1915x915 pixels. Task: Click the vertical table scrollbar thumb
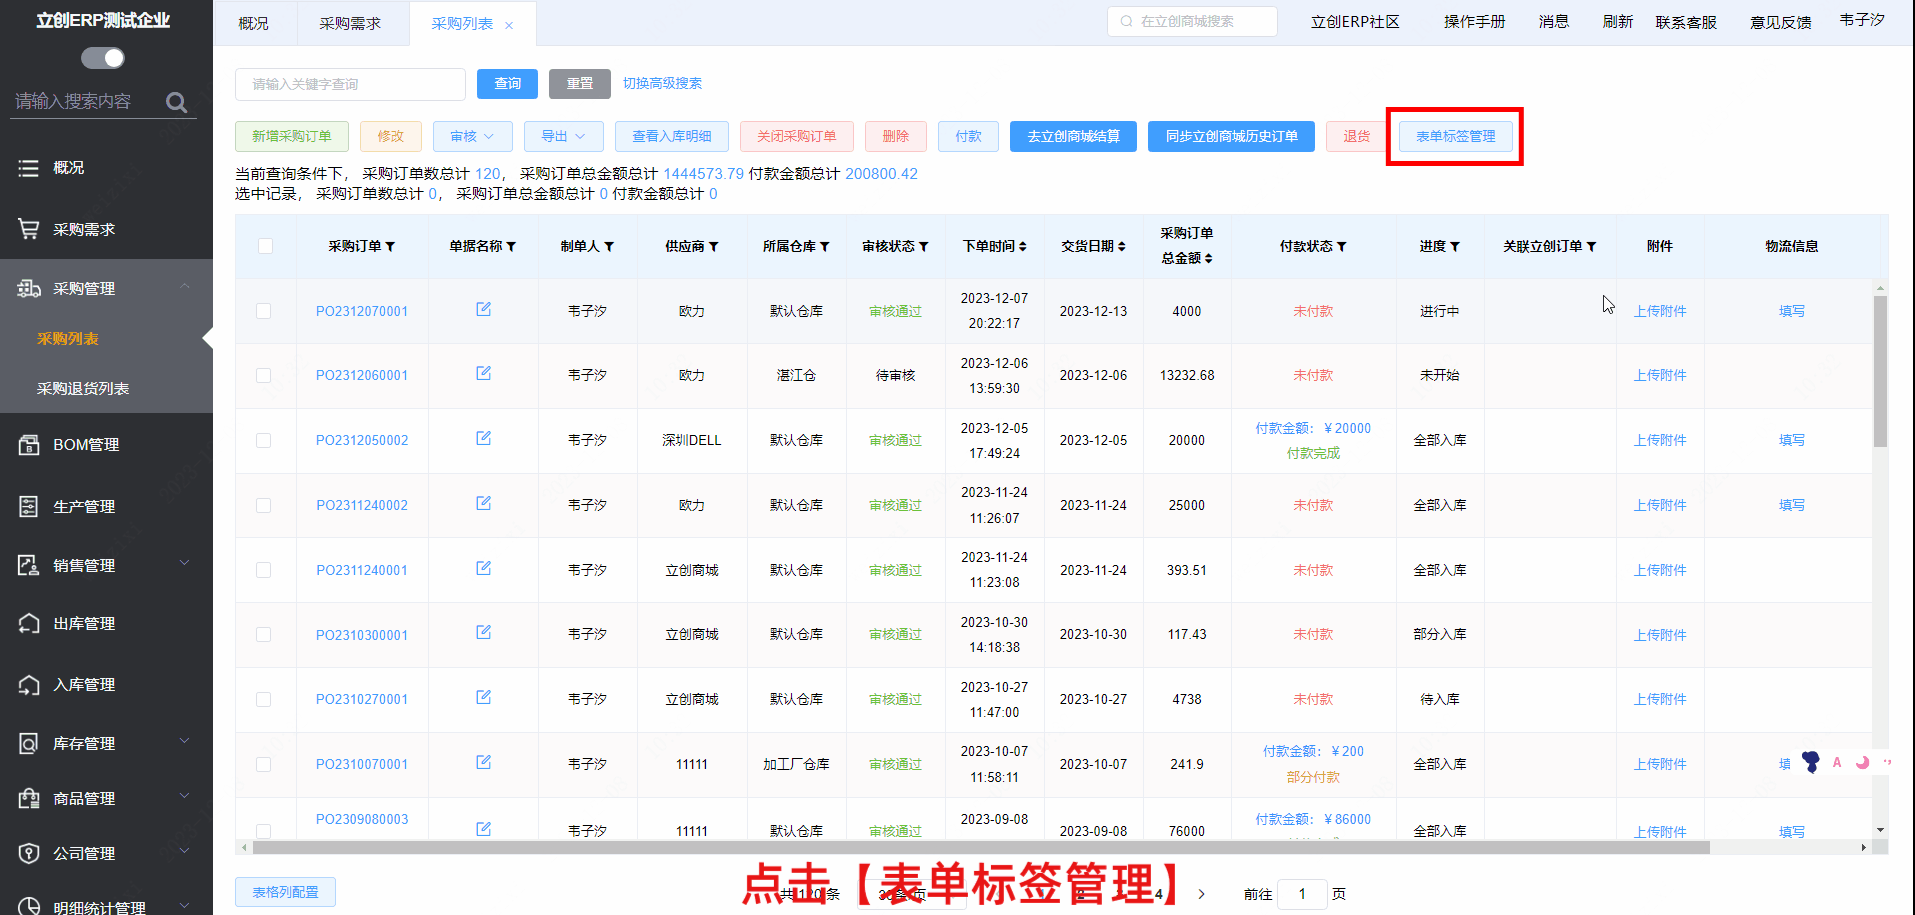pos(1880,370)
